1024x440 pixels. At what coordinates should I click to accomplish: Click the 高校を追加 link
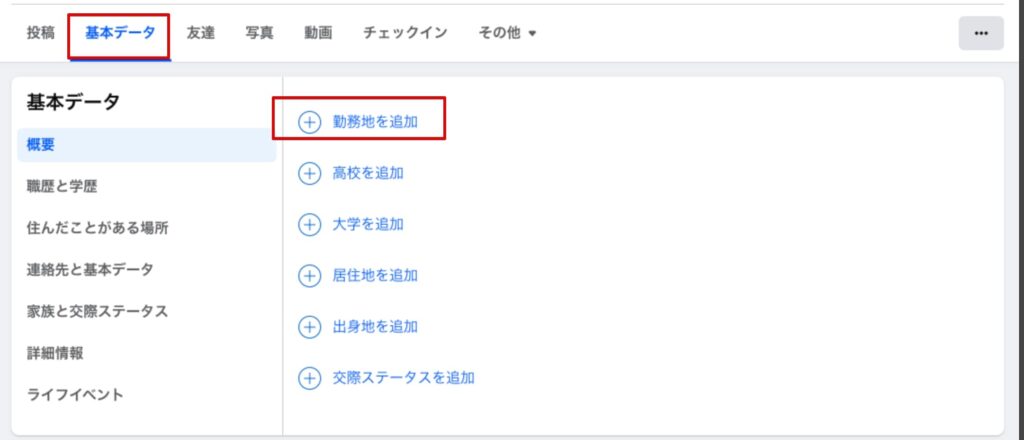pos(368,173)
